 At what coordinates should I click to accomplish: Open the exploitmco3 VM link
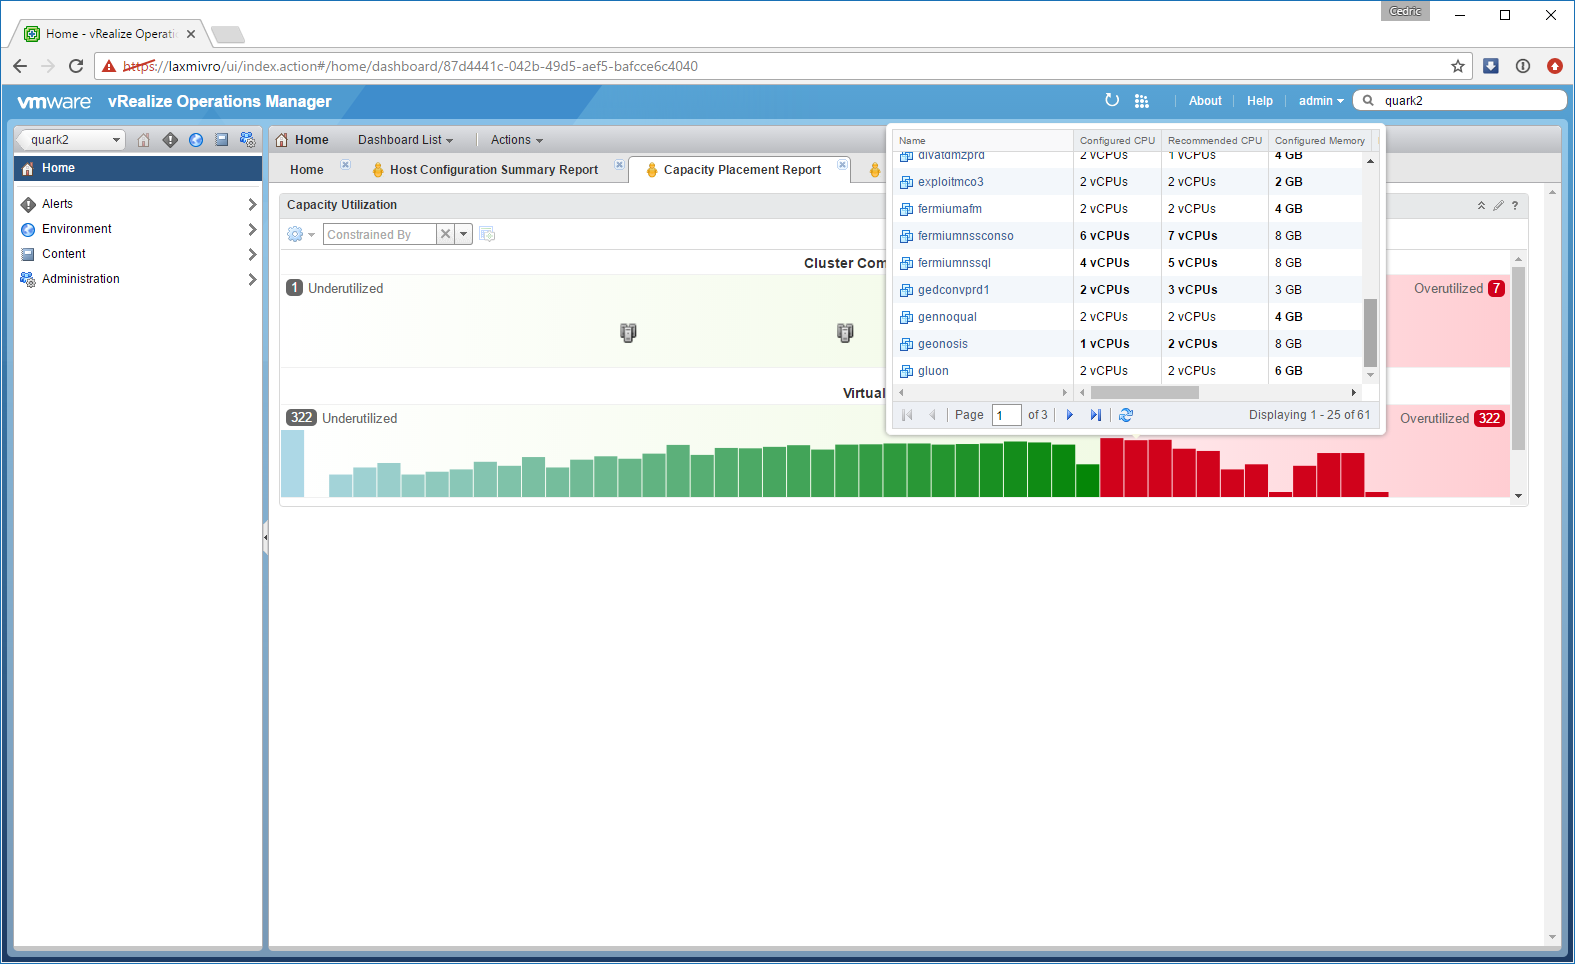[x=951, y=182]
